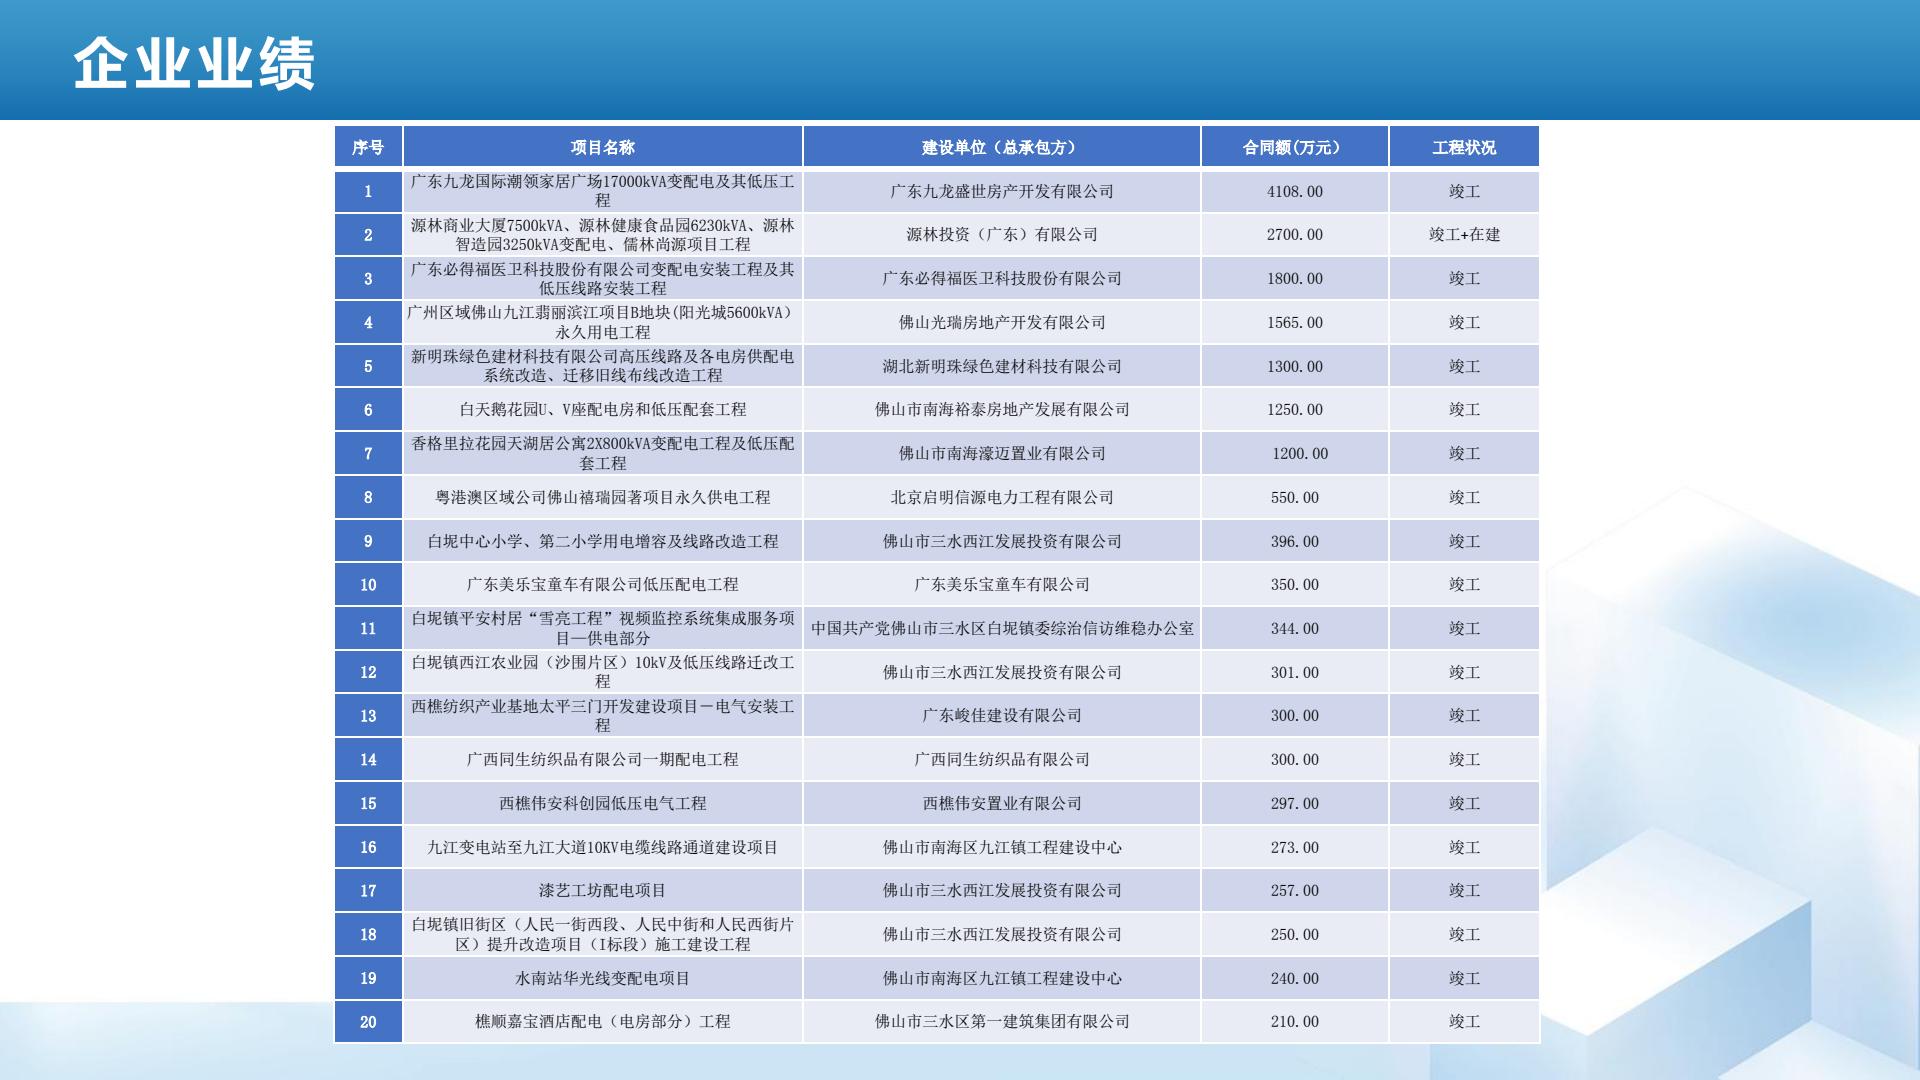Viewport: 1920px width, 1080px height.
Task: Click company "源林投资（广东）有限公司"
Action: coord(1002,234)
